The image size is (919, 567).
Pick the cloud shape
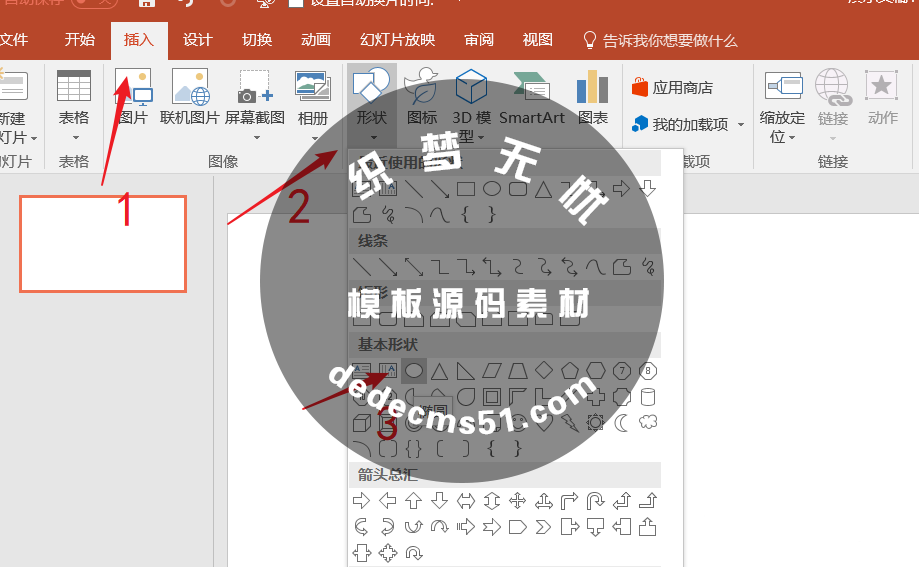(x=648, y=422)
